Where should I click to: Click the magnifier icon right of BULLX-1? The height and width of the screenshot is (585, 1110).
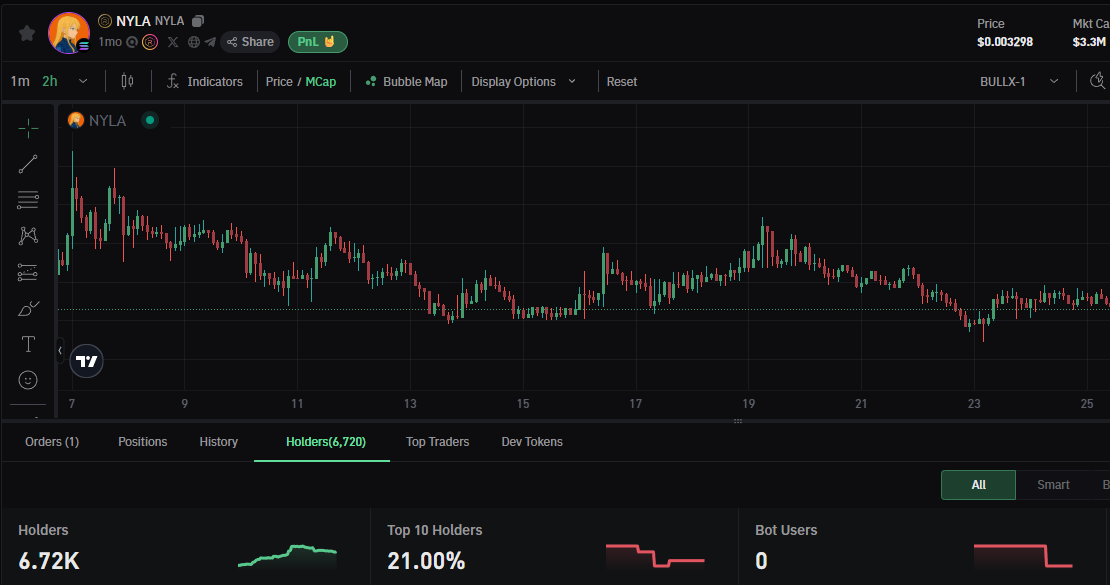(1097, 81)
